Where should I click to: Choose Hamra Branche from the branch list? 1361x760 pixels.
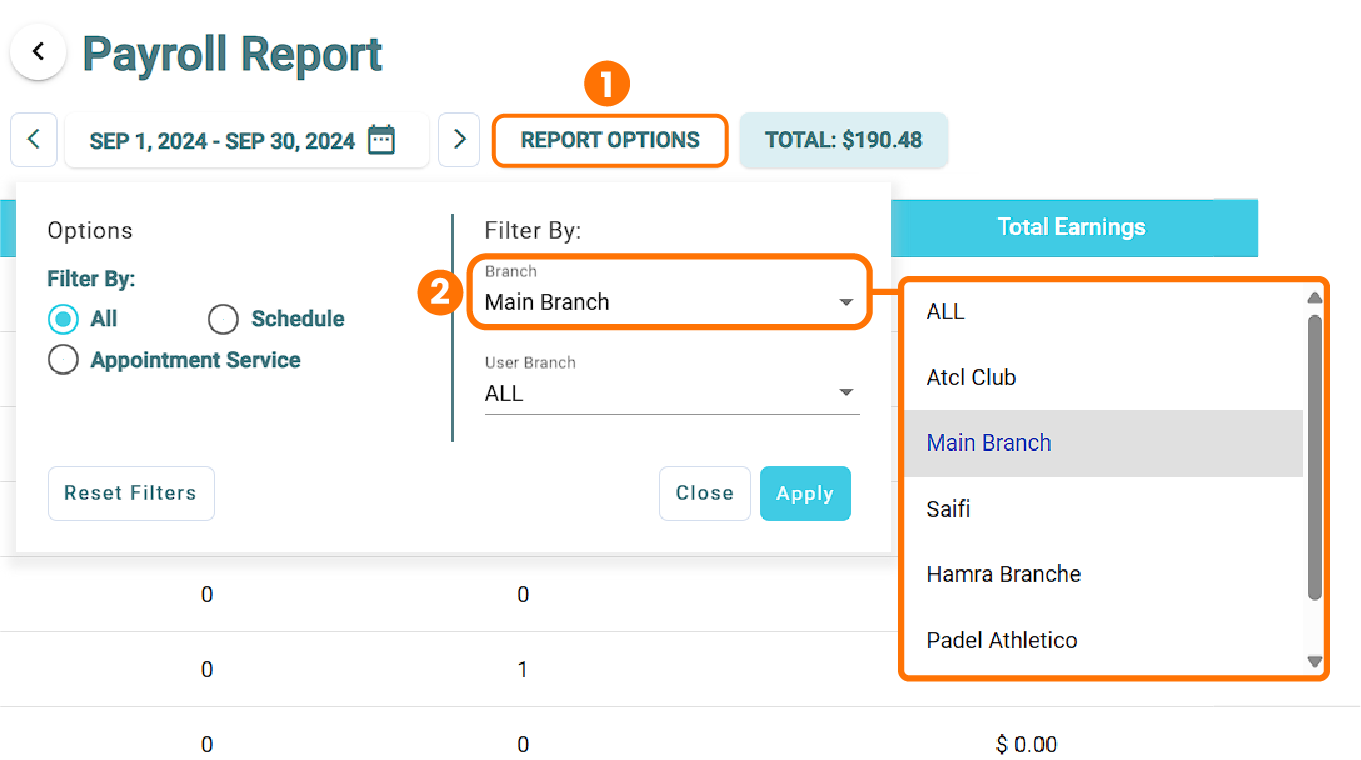pyautogui.click(x=1003, y=574)
